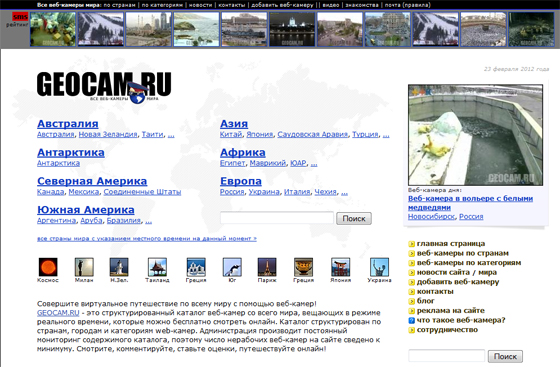This screenshot has height=367, width=560.
Task: Open 'почта (правила)' in top menu
Action: [408, 5]
